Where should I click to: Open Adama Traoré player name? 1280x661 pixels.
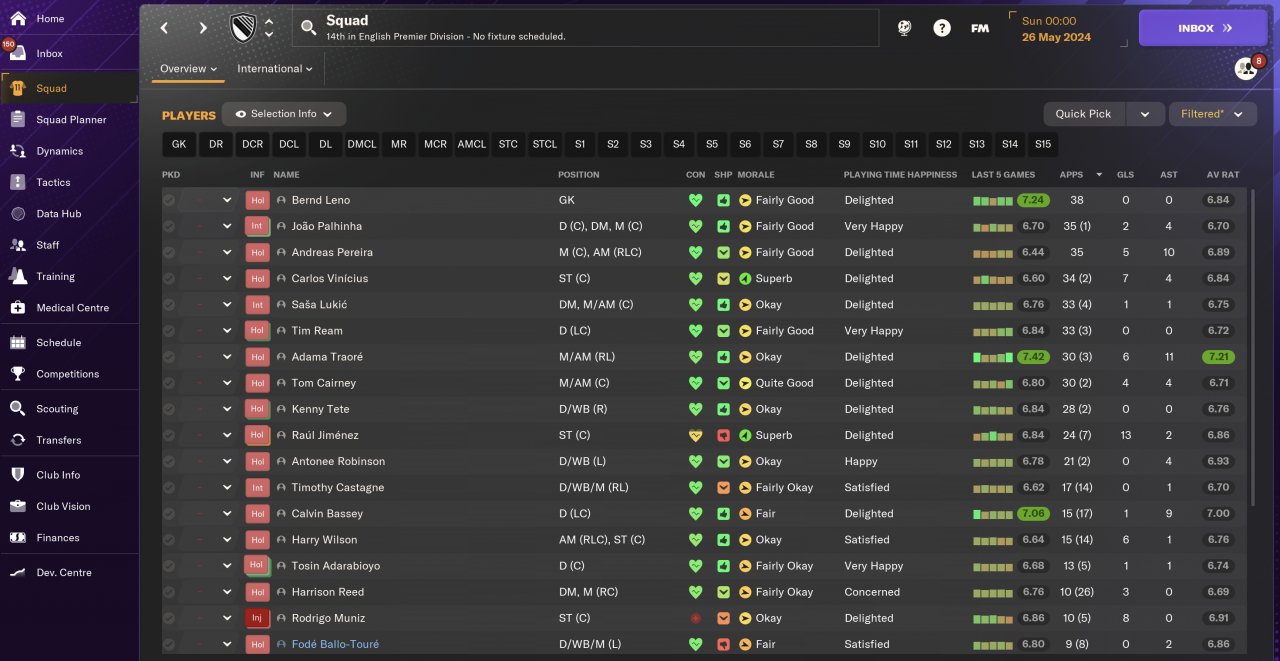(x=327, y=357)
